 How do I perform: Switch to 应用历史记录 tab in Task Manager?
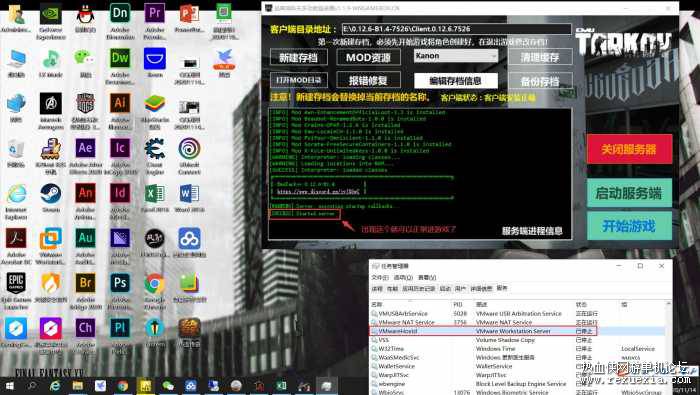coord(418,289)
